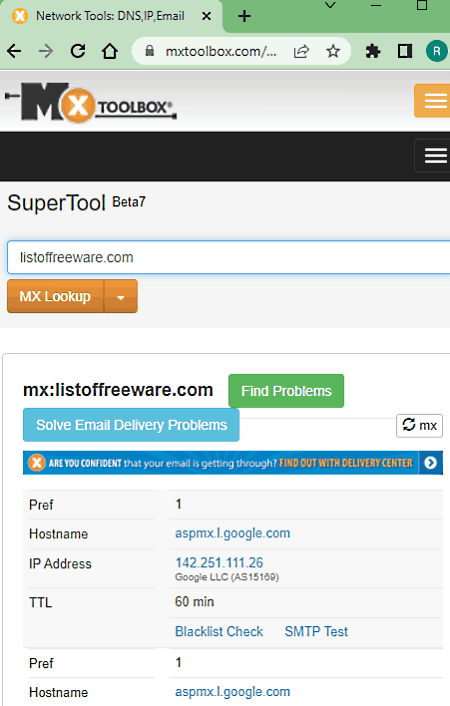Click the Blacklist Check link
Viewport: 450px width, 706px height.
pos(219,631)
